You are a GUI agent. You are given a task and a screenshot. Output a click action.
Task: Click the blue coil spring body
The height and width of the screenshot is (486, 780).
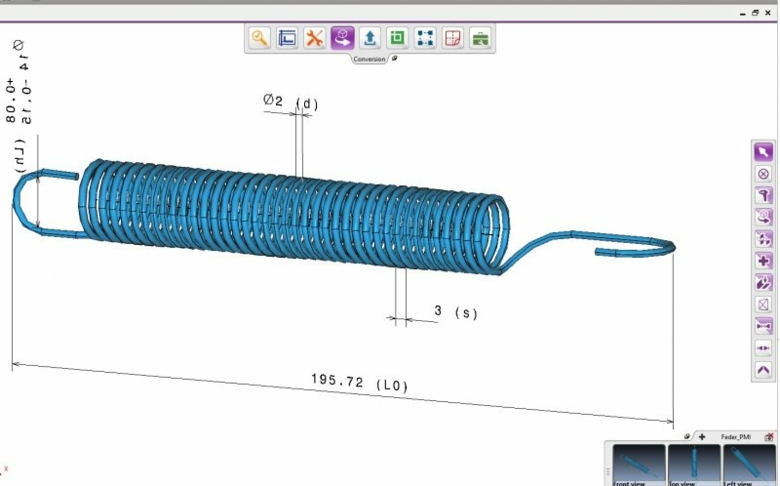(x=293, y=216)
